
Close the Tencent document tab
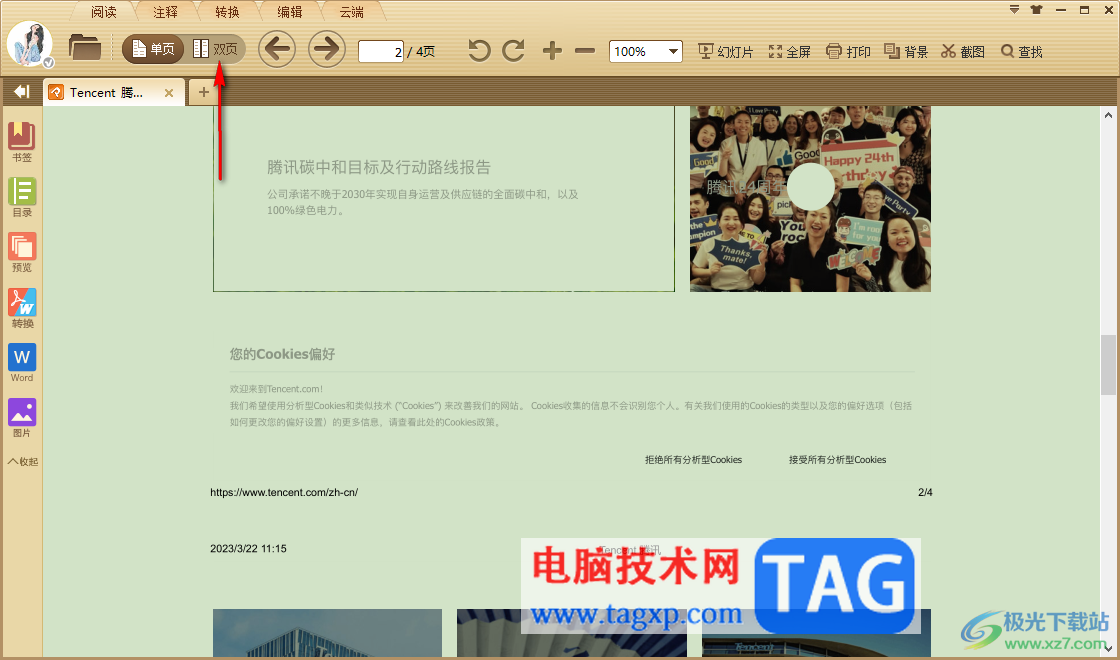(169, 93)
